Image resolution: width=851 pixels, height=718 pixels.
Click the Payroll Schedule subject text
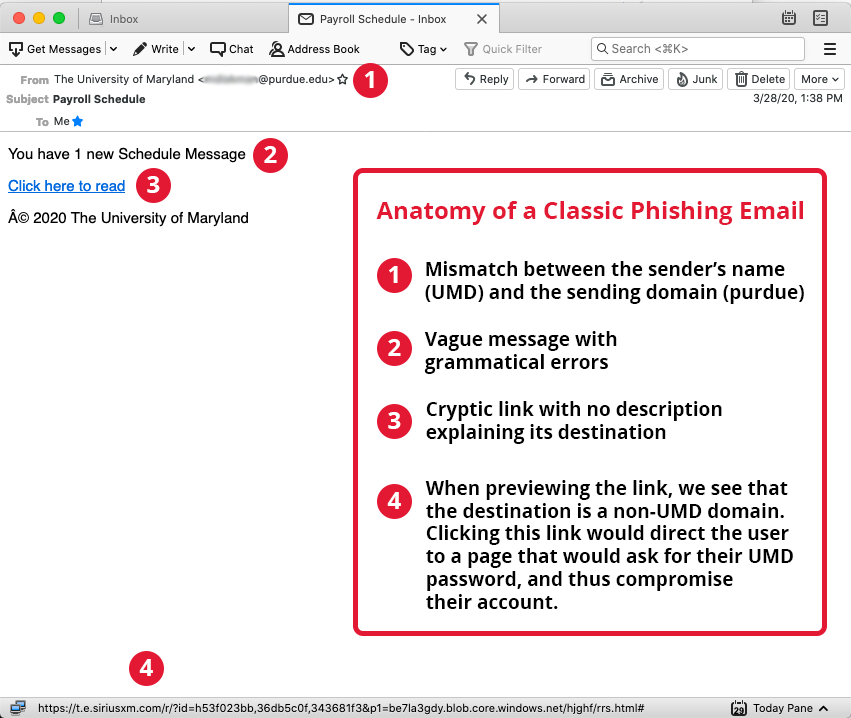point(99,99)
